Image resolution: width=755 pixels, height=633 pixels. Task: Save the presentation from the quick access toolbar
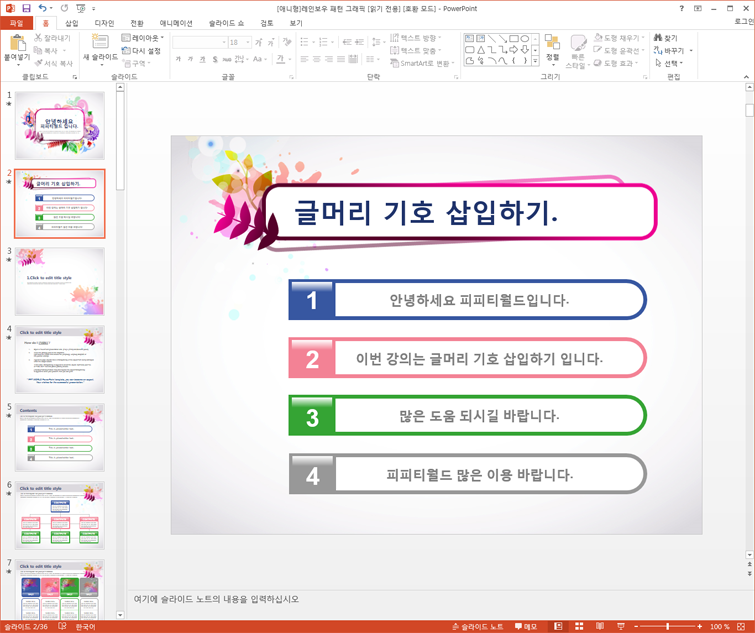(26, 8)
